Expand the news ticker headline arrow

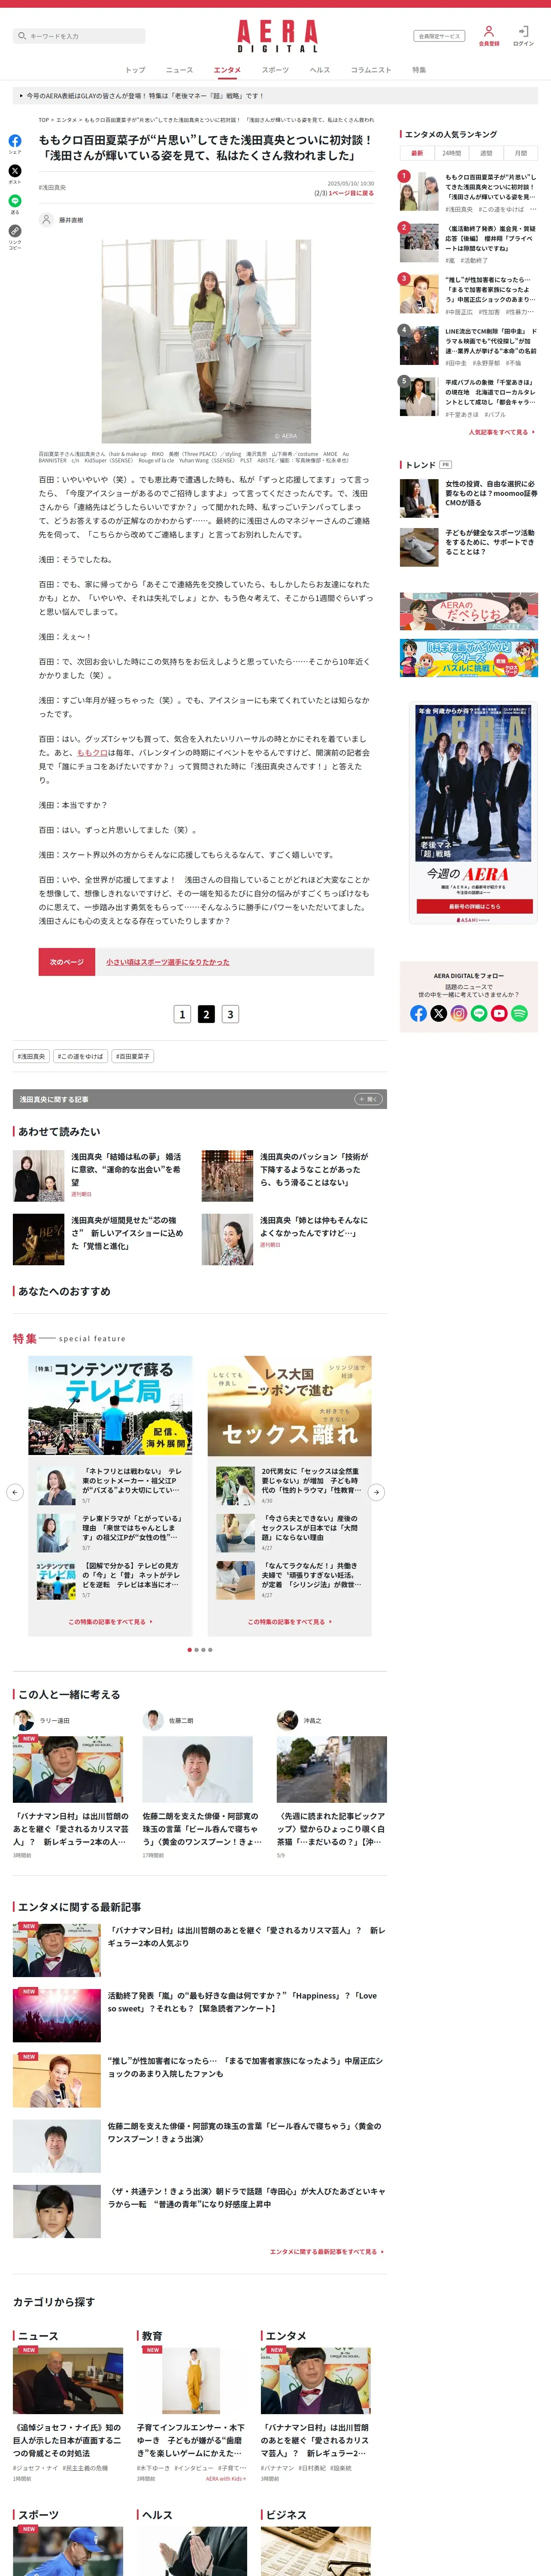21,96
